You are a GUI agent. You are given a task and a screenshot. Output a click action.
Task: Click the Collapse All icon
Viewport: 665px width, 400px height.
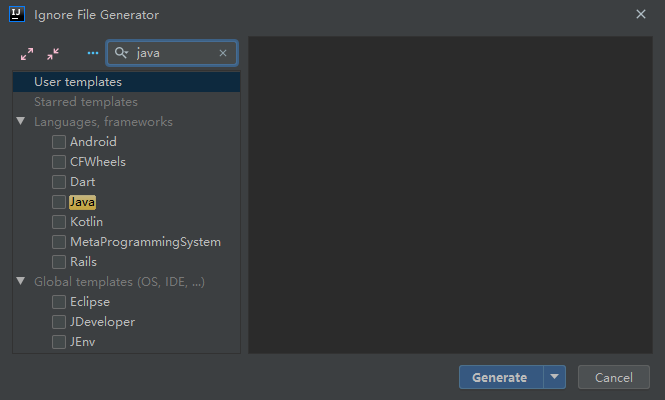pyautogui.click(x=52, y=53)
